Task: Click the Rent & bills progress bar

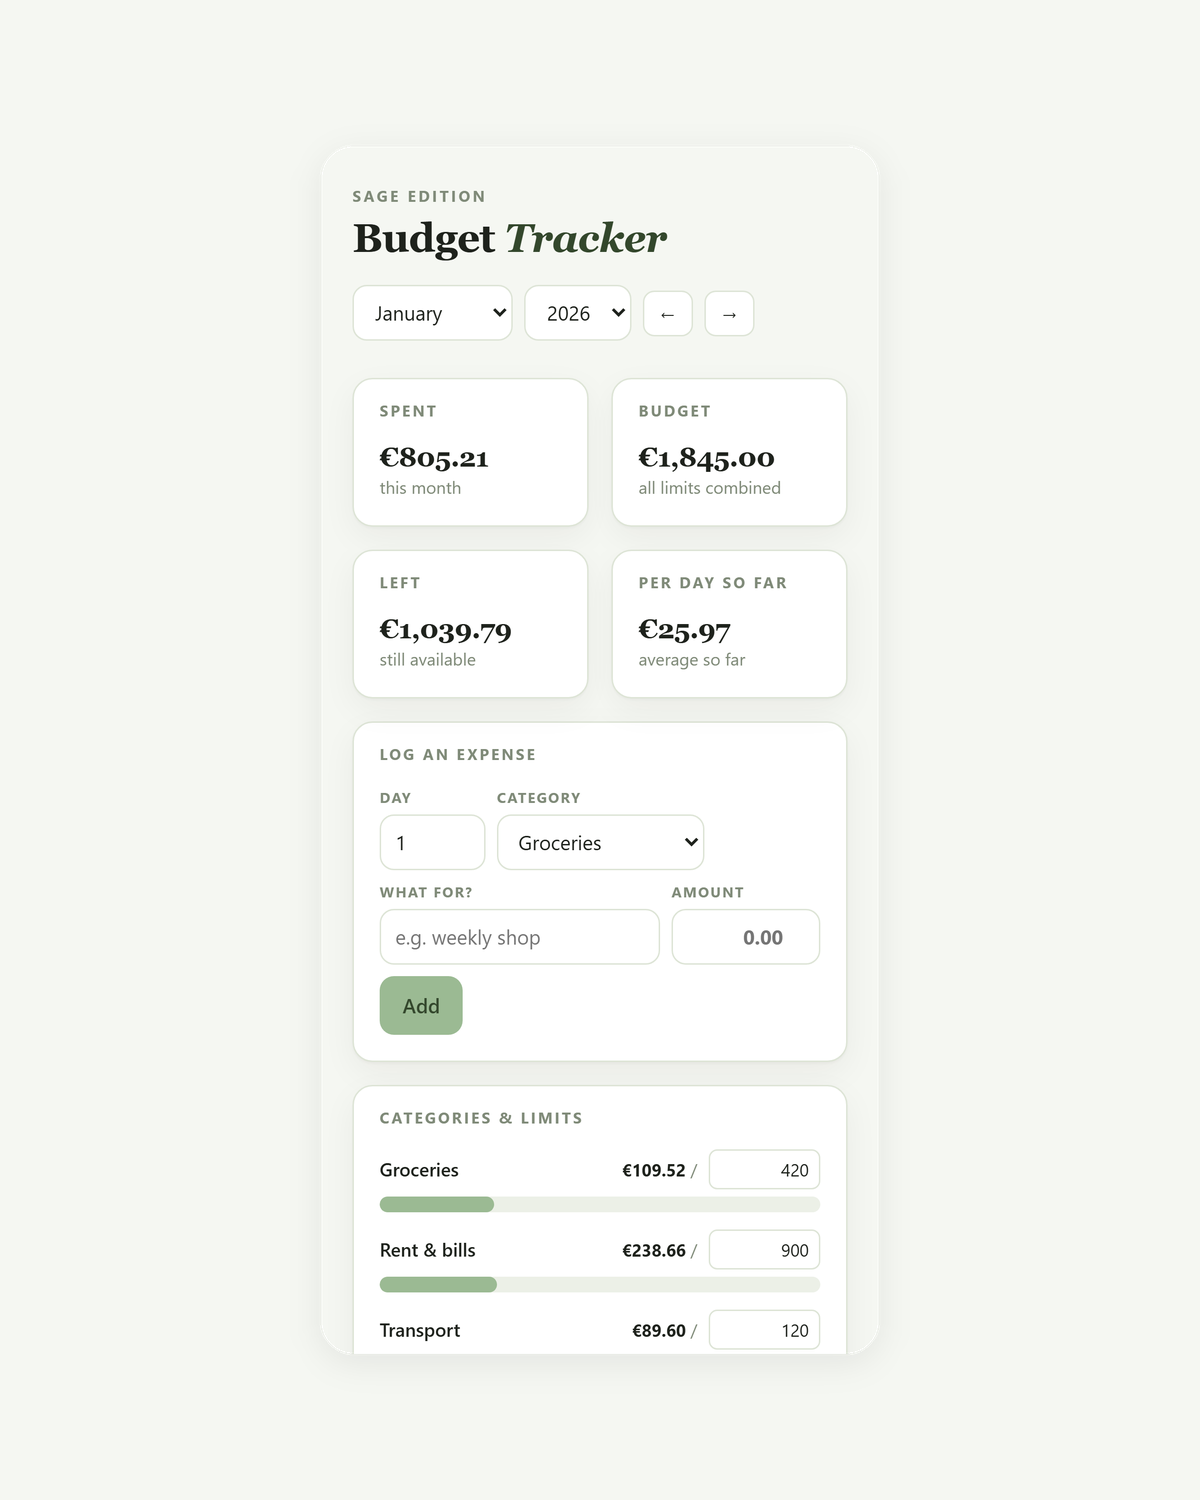Action: coord(600,1284)
